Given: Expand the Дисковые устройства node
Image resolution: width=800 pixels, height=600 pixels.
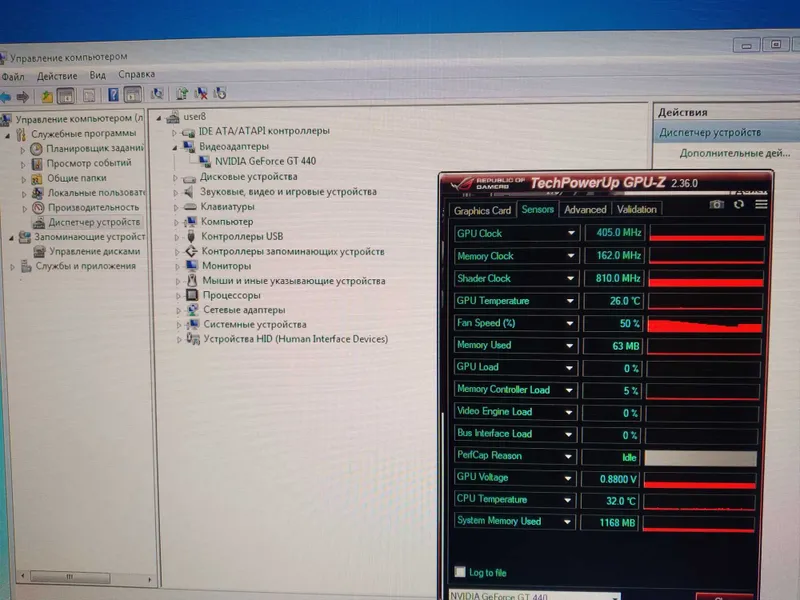Looking at the screenshot, I should pos(175,178).
